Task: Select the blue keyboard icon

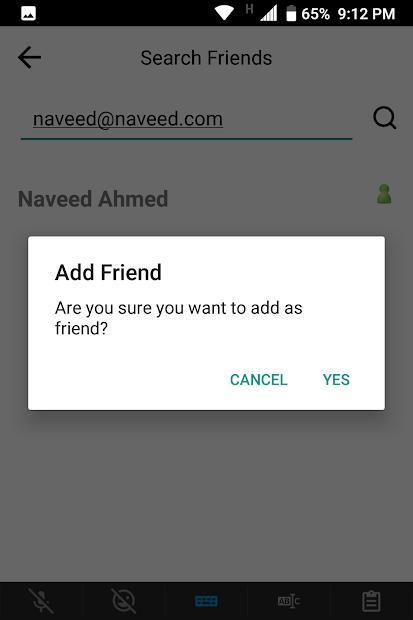Action: pos(206,601)
